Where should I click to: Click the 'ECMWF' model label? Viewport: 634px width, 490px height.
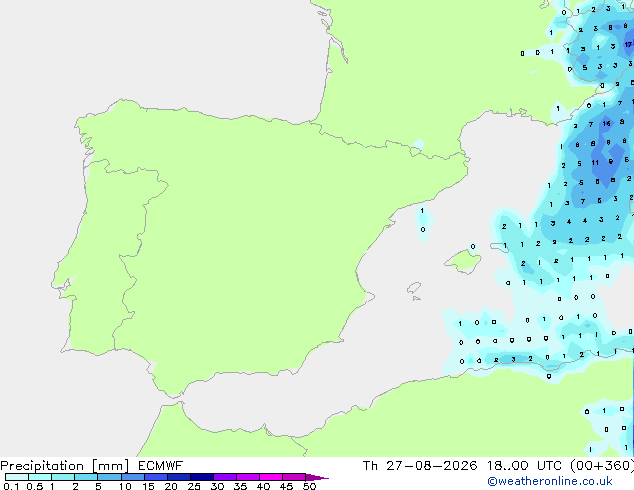(161, 466)
